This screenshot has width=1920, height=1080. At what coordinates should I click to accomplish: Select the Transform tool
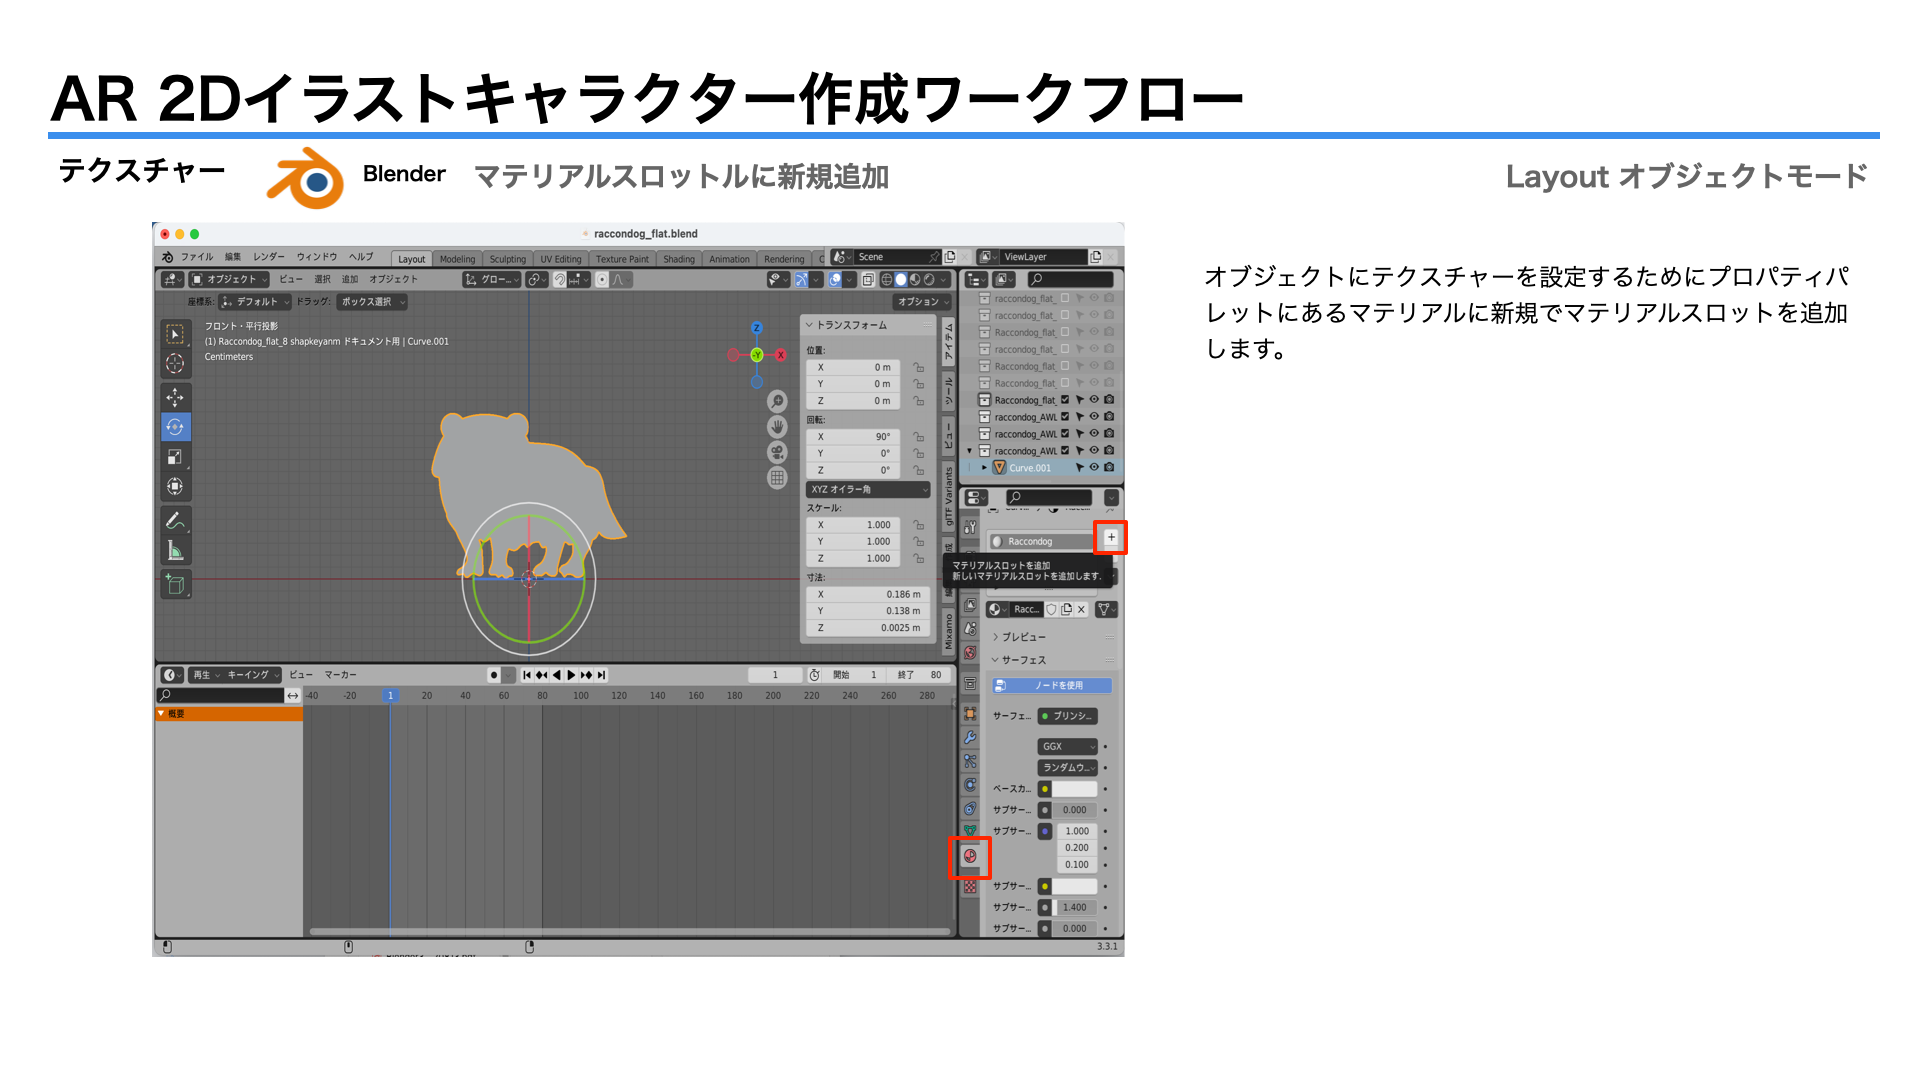[x=175, y=487]
